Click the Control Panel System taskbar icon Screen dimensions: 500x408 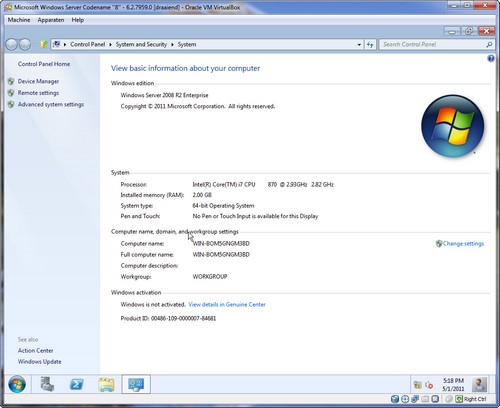pyautogui.click(x=136, y=384)
